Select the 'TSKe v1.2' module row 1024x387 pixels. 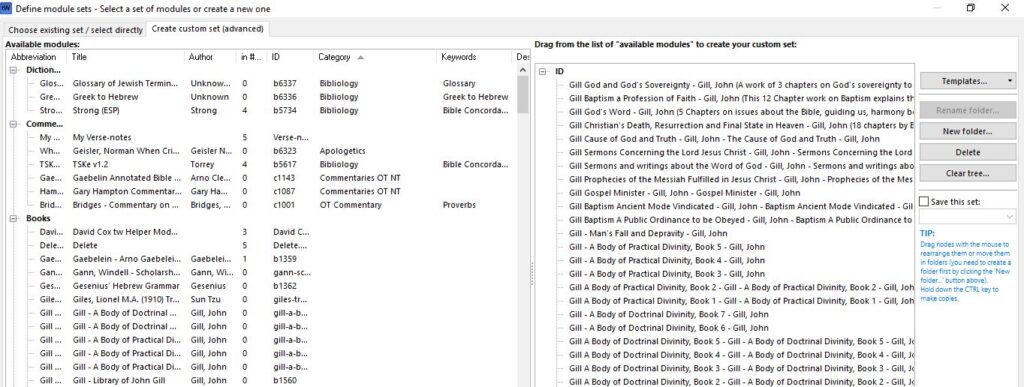(x=261, y=164)
